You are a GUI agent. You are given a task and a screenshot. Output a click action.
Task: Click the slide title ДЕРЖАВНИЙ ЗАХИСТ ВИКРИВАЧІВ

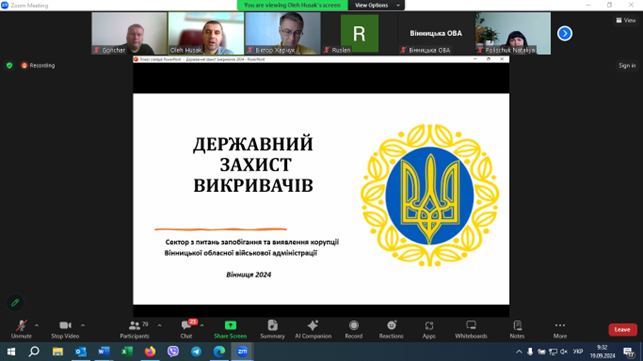point(253,165)
